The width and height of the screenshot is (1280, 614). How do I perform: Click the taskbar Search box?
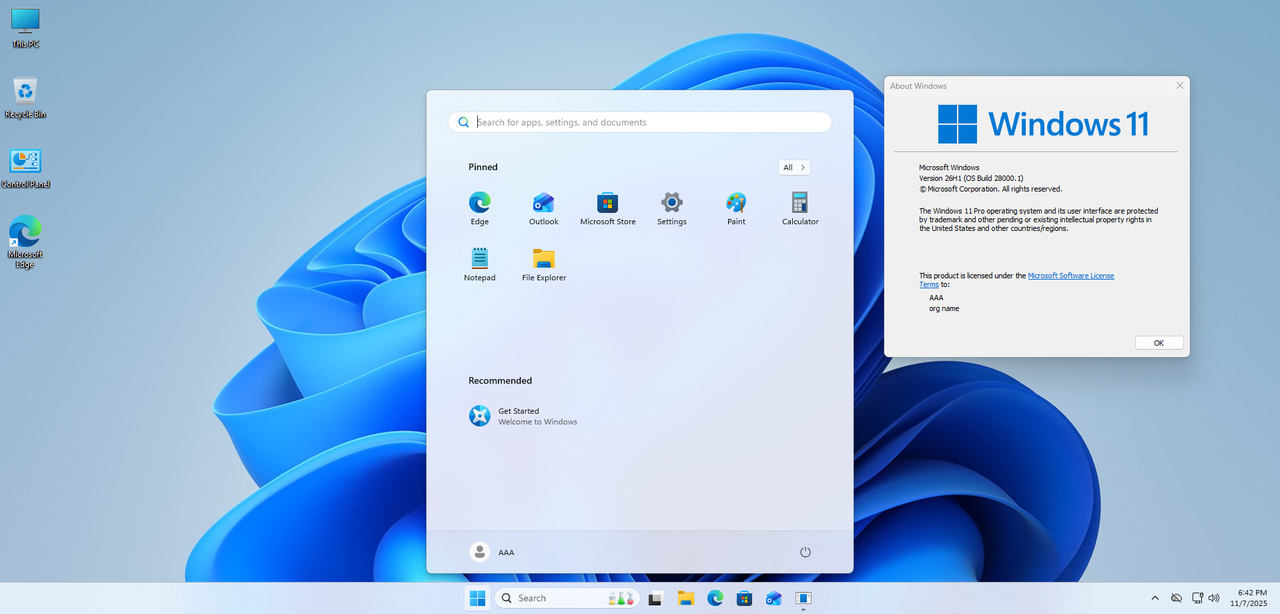click(x=566, y=598)
